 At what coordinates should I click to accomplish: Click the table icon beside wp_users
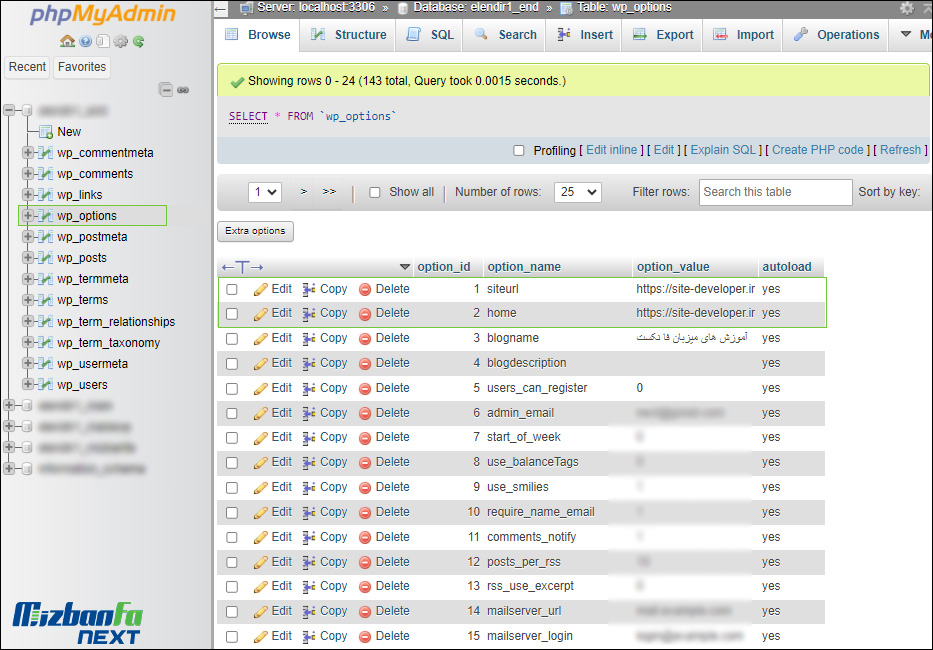pyautogui.click(x=45, y=385)
